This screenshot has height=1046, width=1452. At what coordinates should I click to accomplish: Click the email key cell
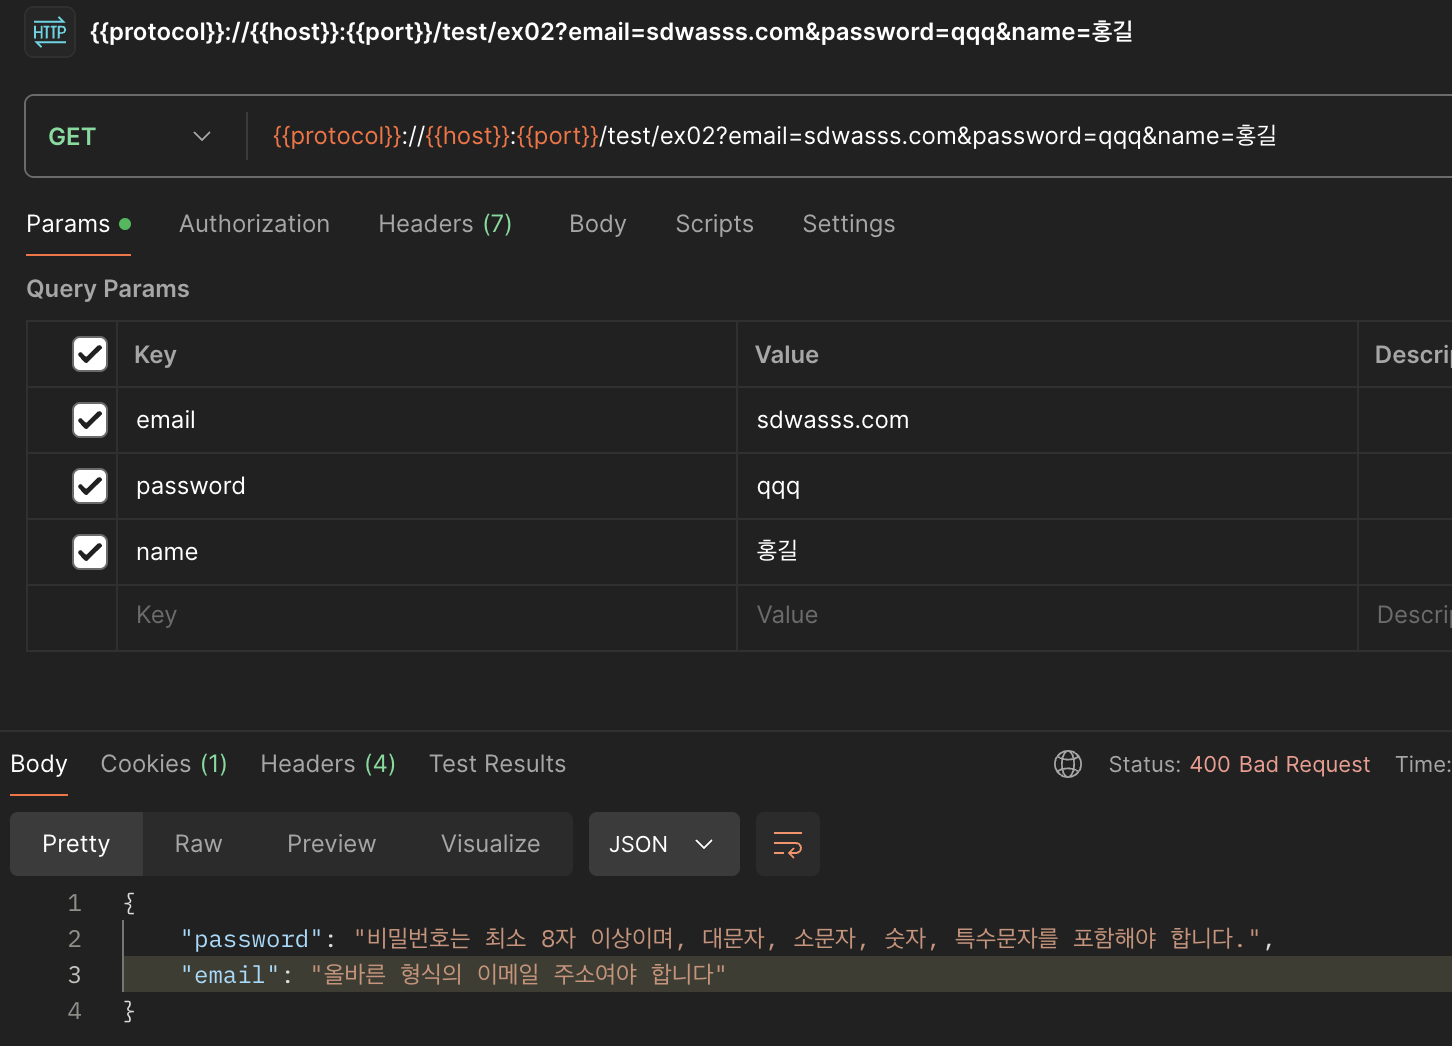[x=427, y=420]
